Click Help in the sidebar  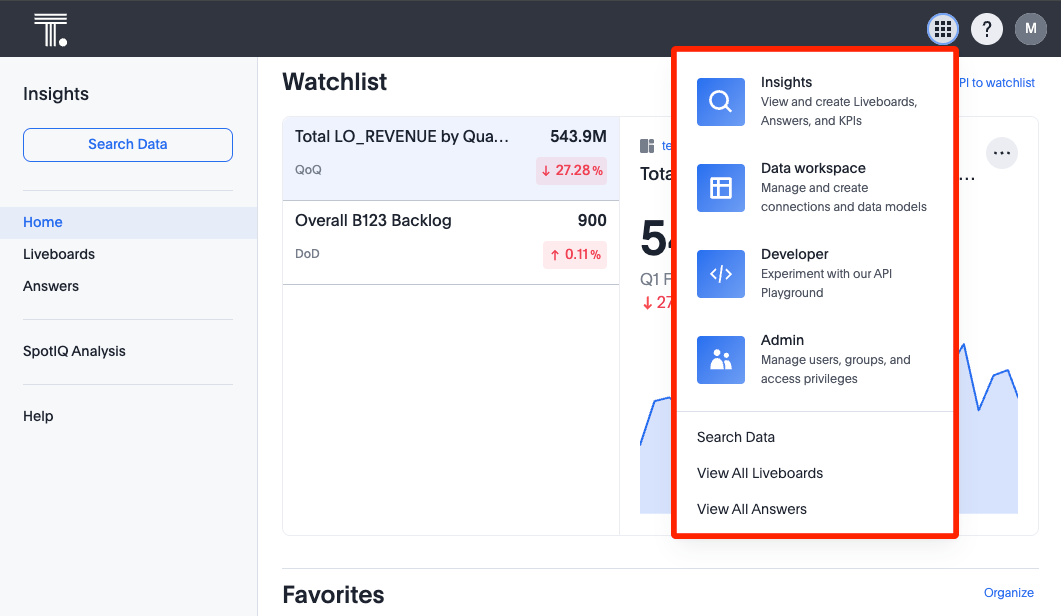(x=38, y=416)
